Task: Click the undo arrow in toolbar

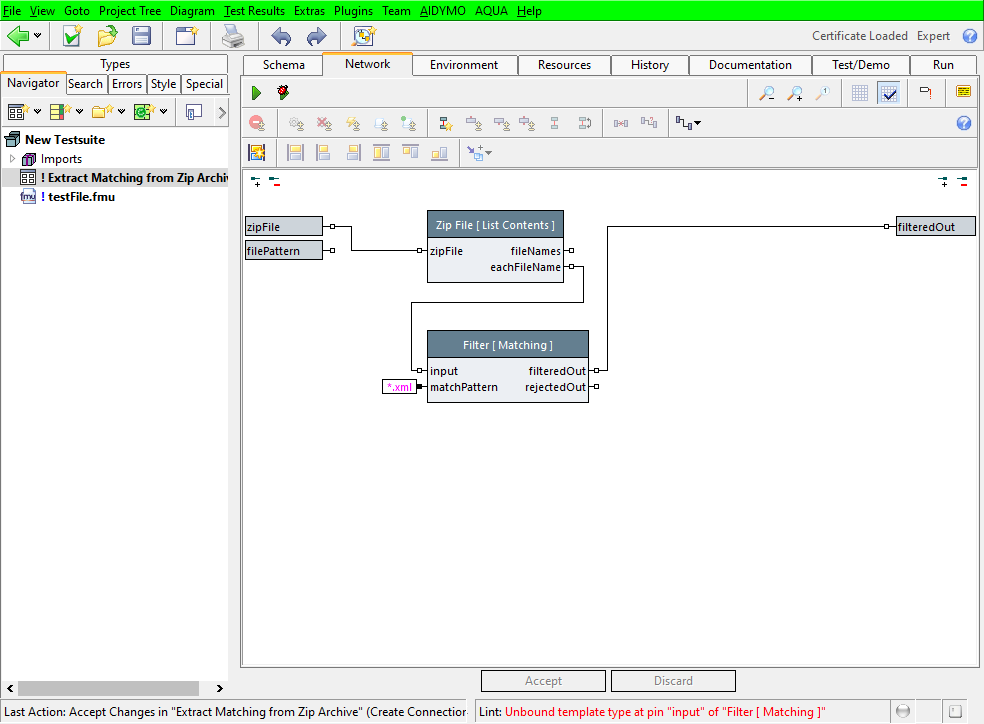Action: 281,37
